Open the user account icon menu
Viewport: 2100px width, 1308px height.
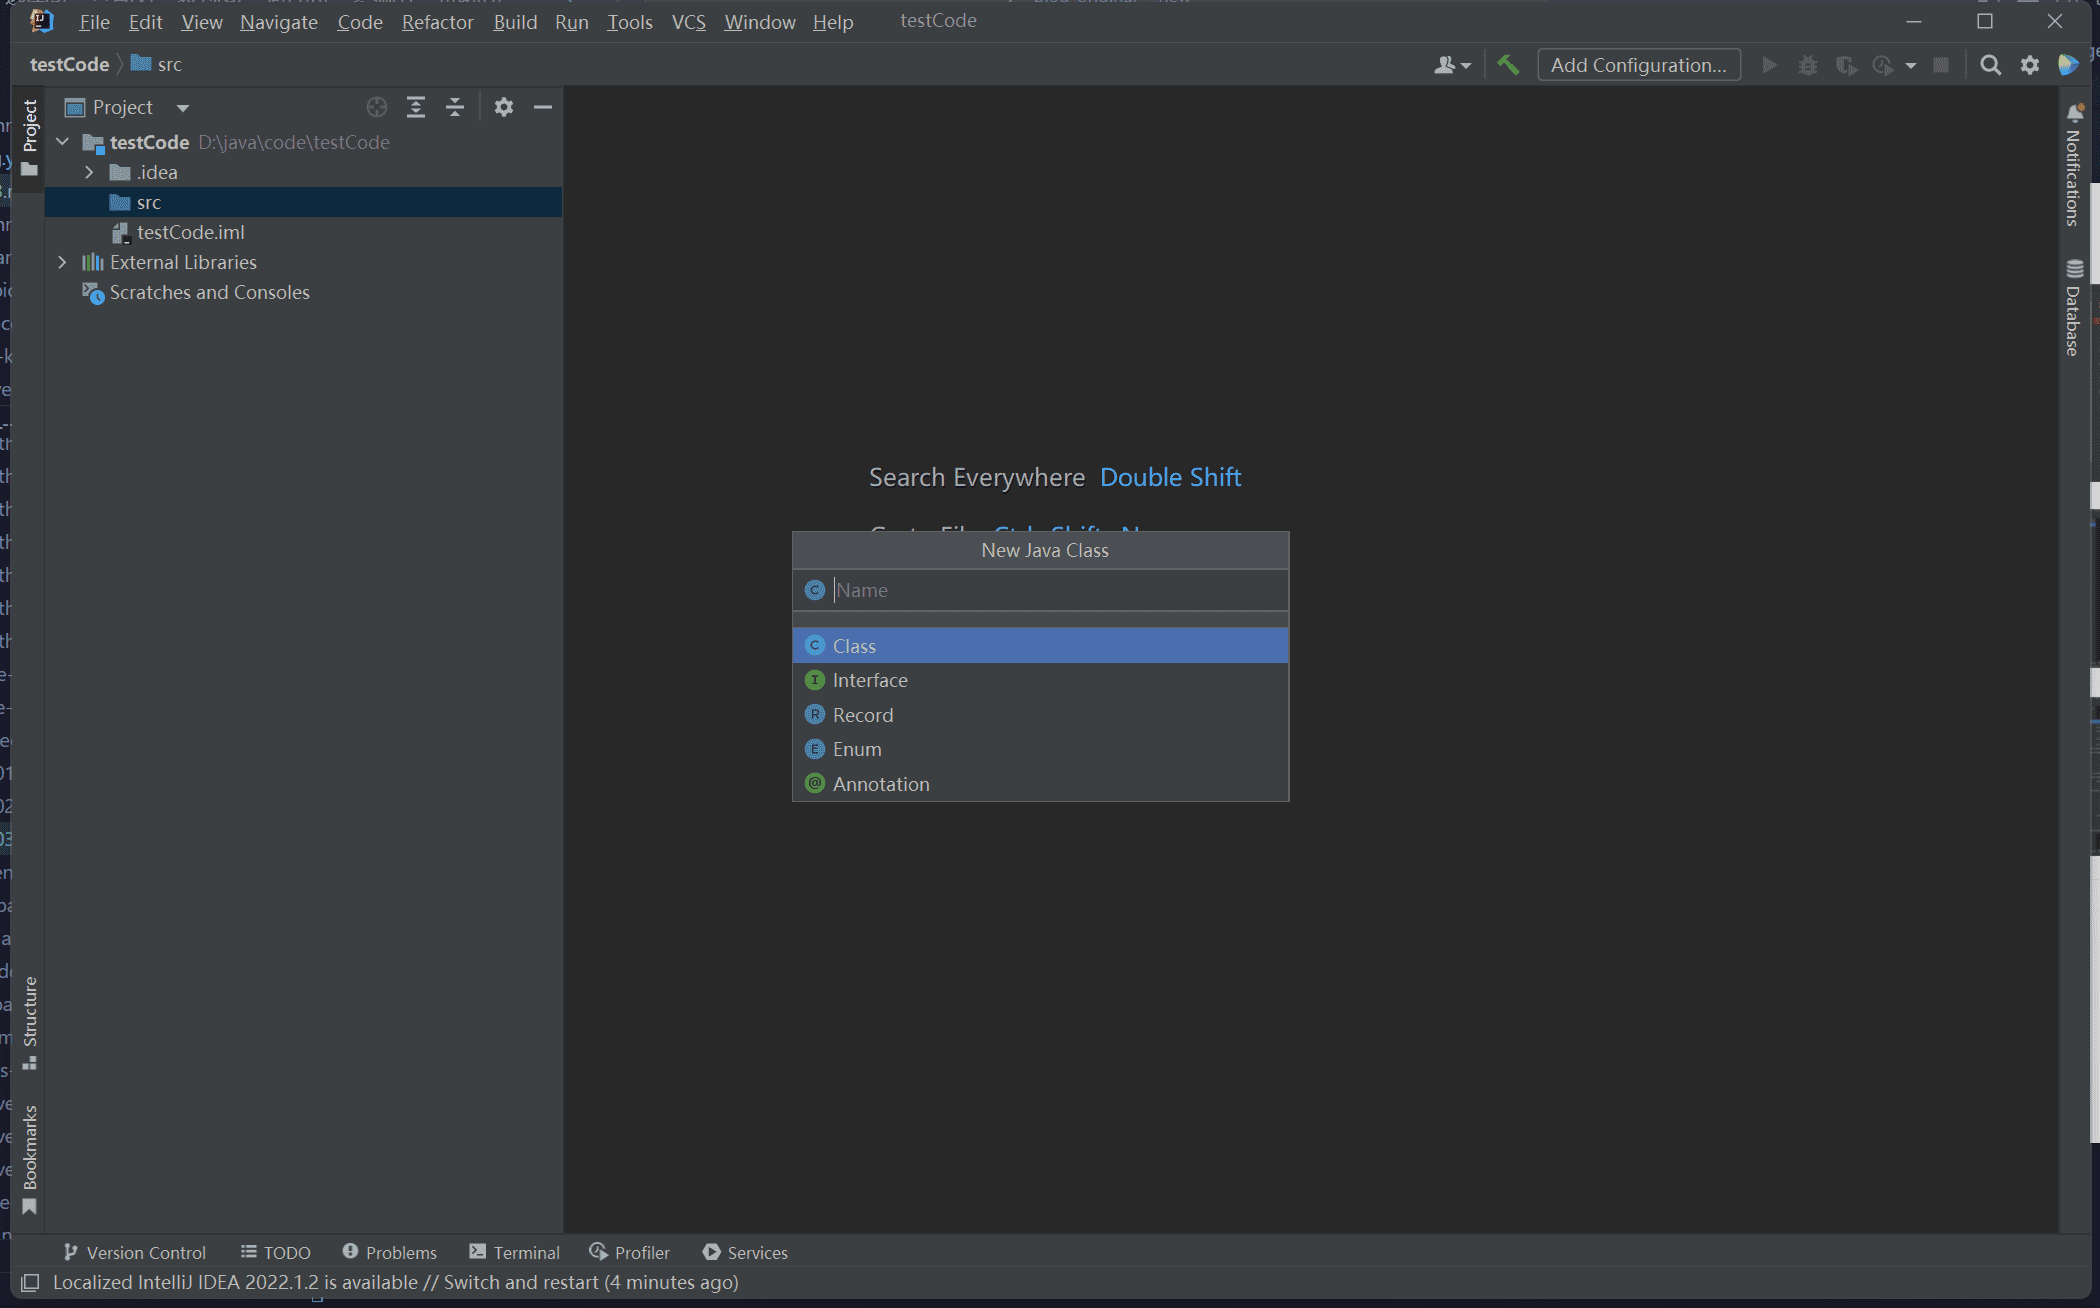pyautogui.click(x=1452, y=65)
